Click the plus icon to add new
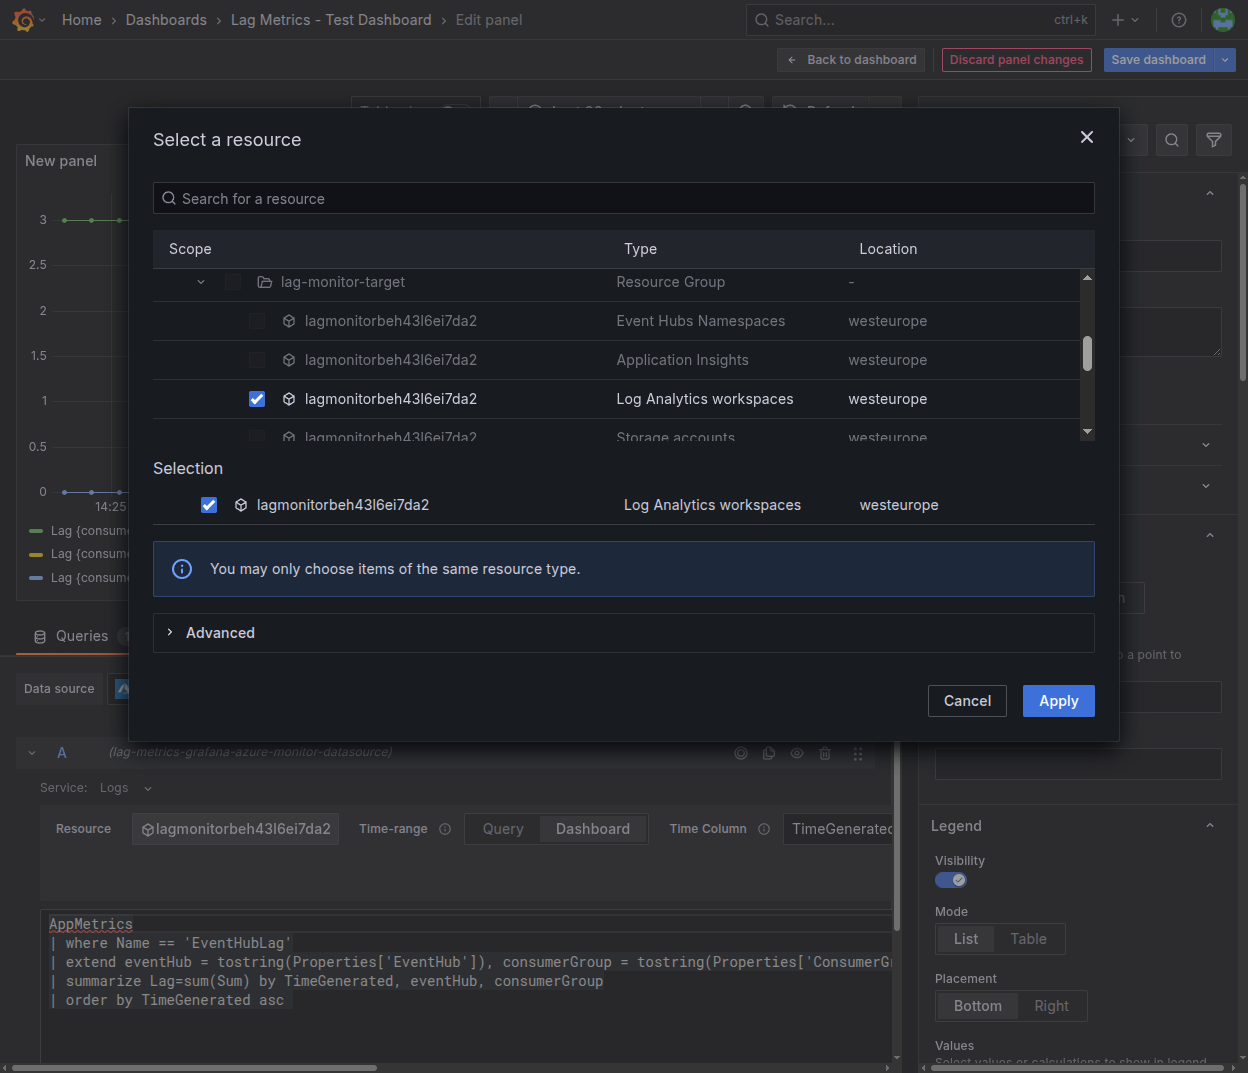 pos(1118,20)
